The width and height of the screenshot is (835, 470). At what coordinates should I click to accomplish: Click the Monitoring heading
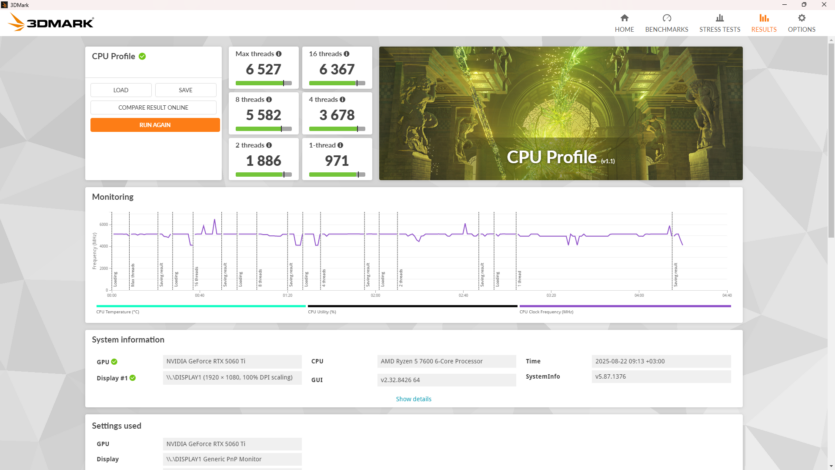pos(112,197)
